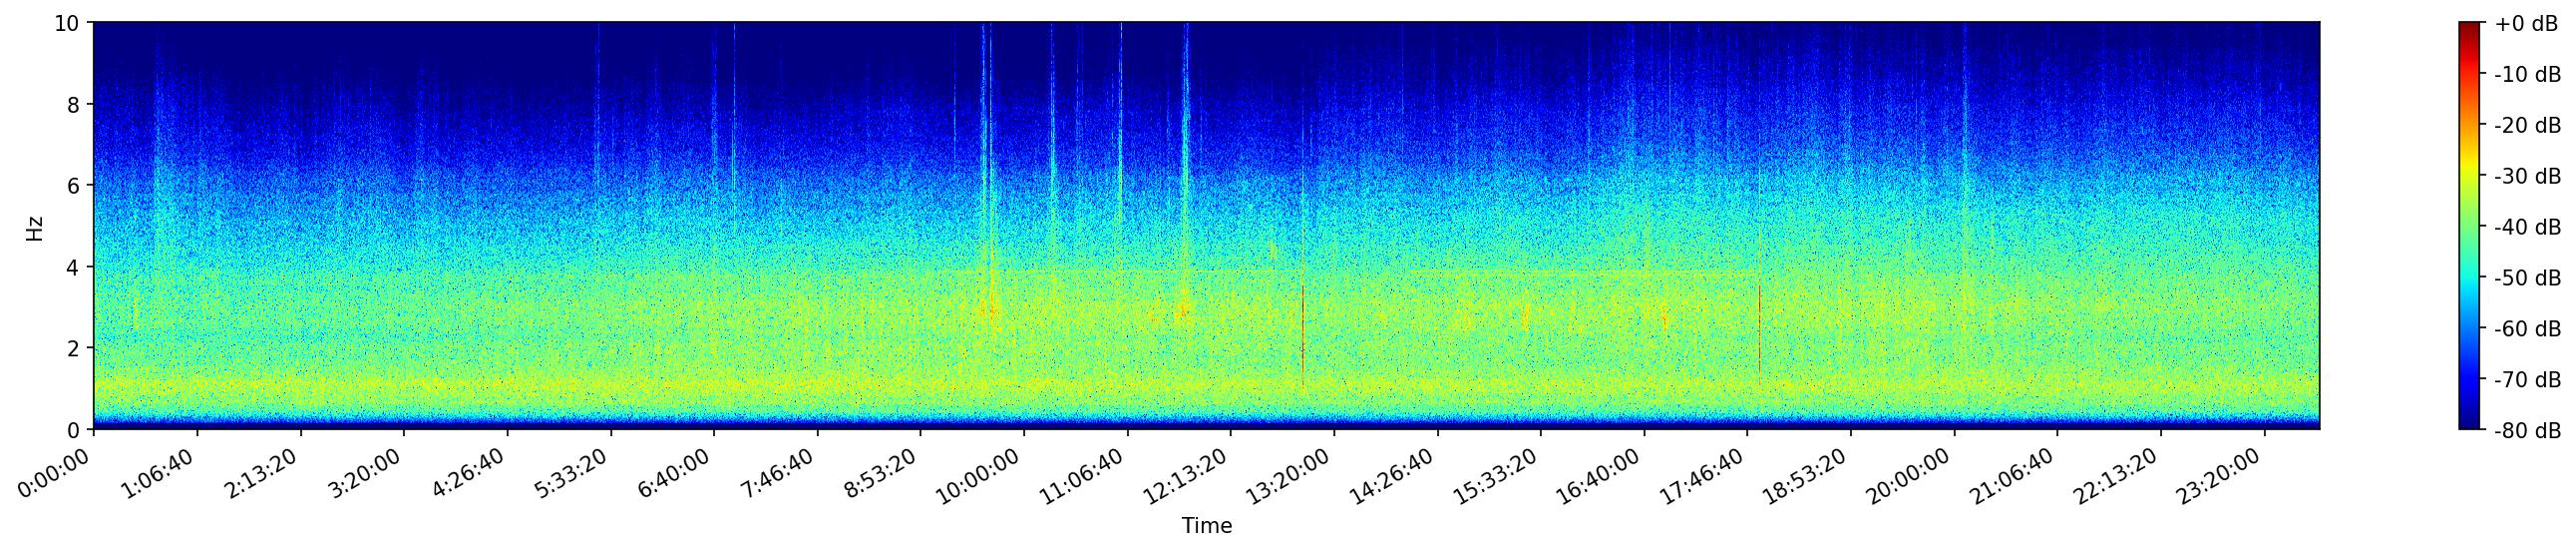
Task: Click the +0 dB colorbar label
Action: coord(2525,24)
